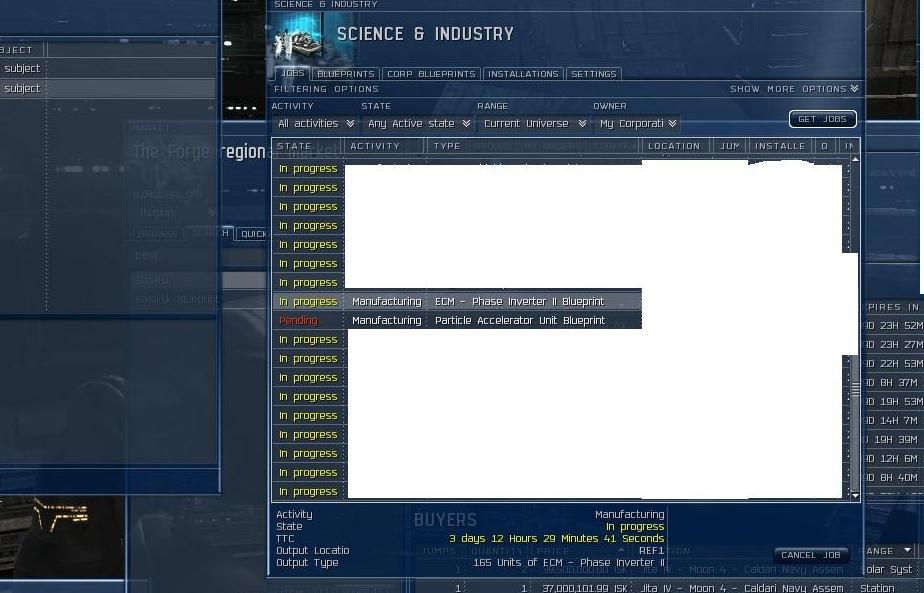Open the Current Universe range dropdown
The image size is (924, 593).
point(534,123)
